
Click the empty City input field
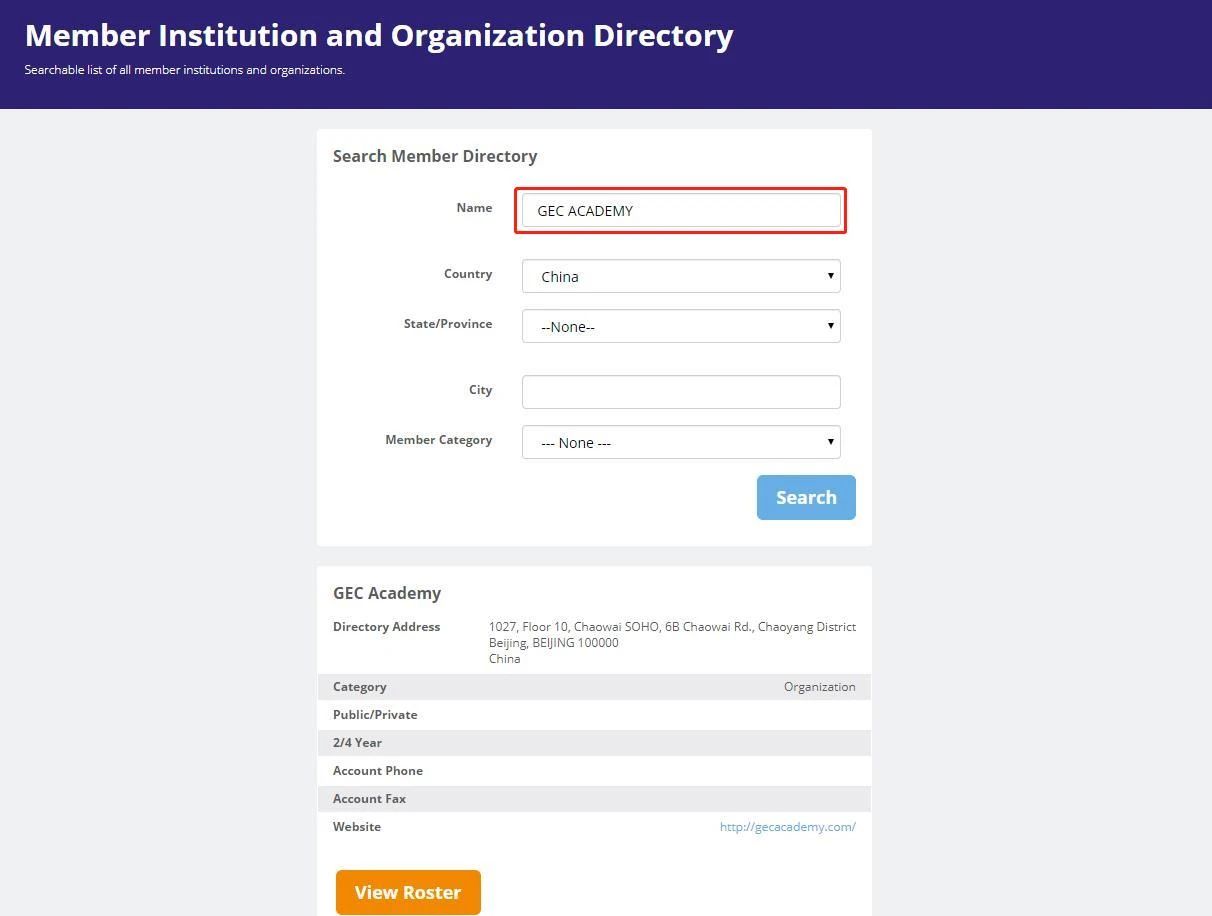coord(681,392)
